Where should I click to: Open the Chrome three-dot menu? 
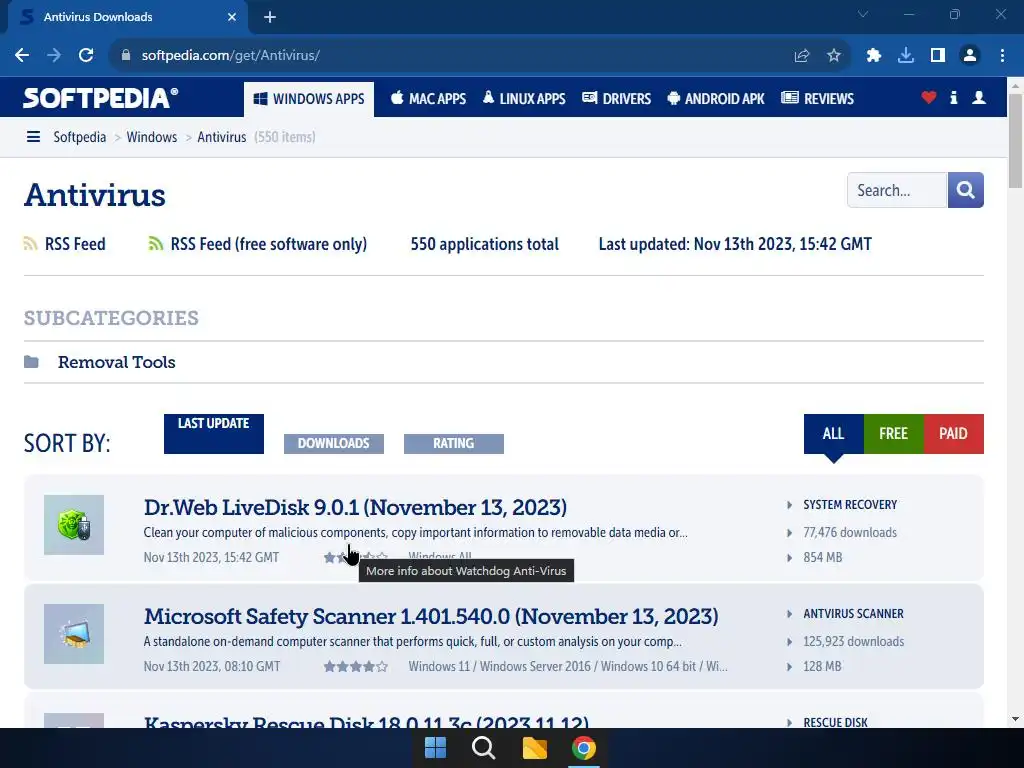tap(1002, 56)
